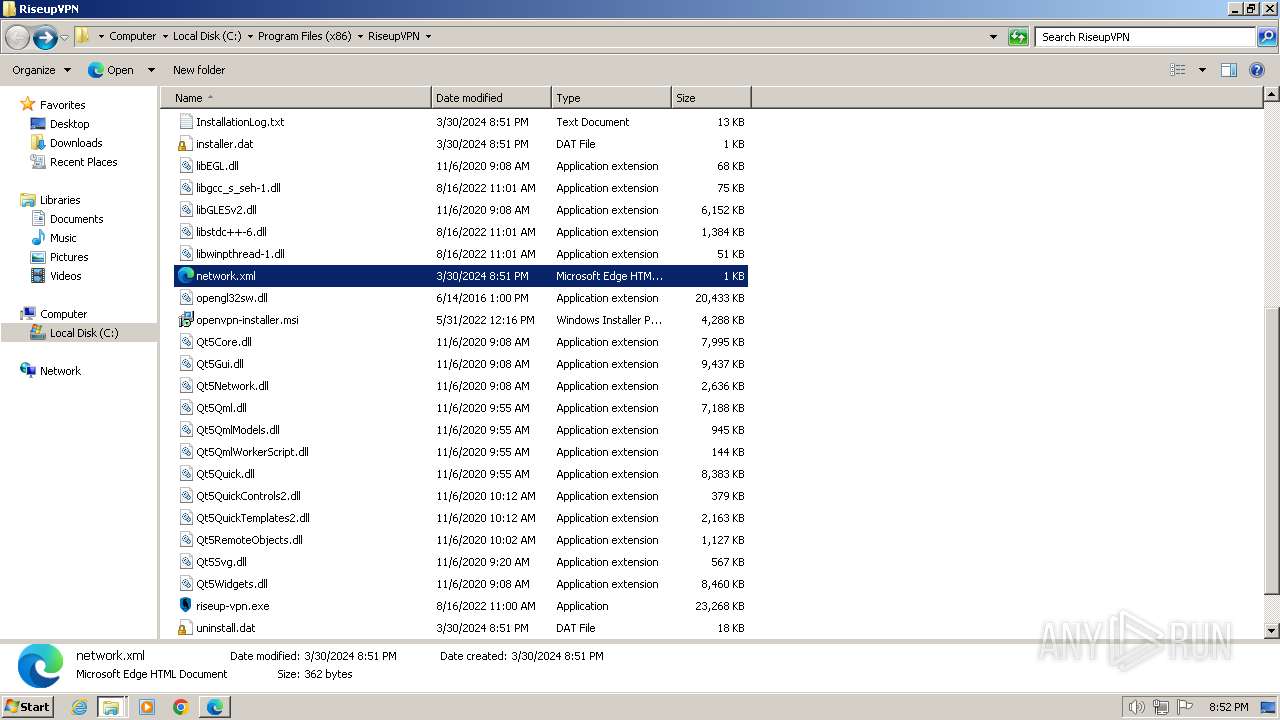The image size is (1280, 720).
Task: Open Internet Explorer from taskbar
Action: pos(80,707)
